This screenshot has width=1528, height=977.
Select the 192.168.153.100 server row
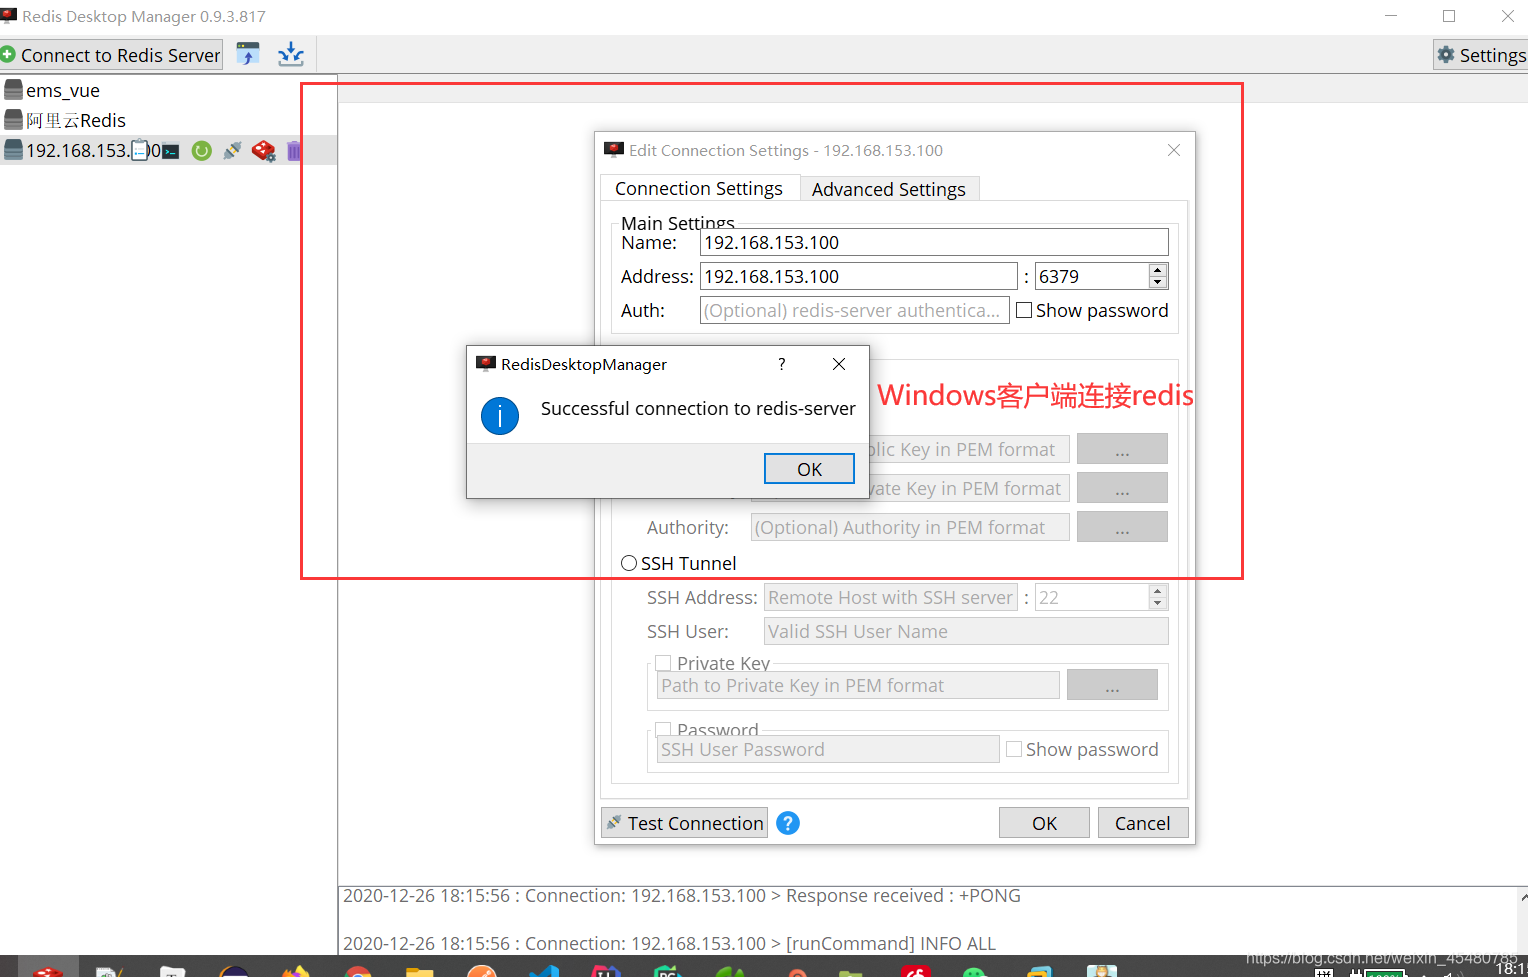tap(168, 150)
